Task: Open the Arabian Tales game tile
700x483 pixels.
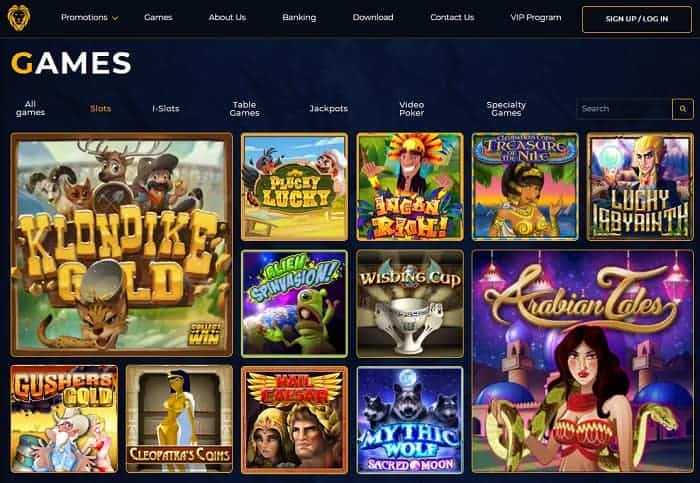Action: pyautogui.click(x=583, y=361)
